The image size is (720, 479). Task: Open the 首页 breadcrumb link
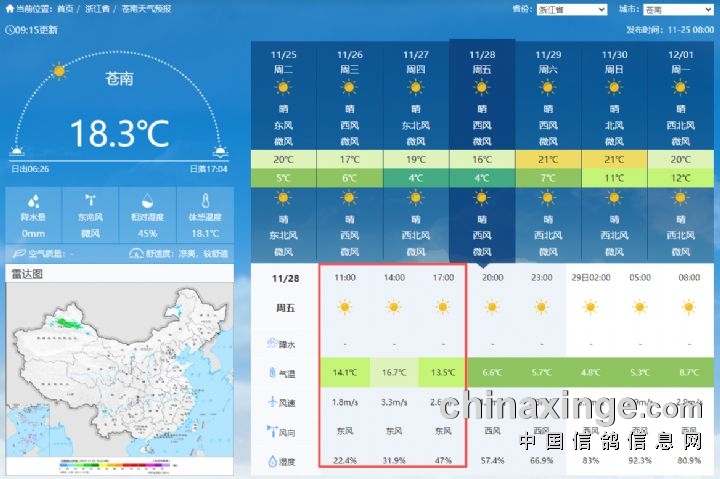65,9
